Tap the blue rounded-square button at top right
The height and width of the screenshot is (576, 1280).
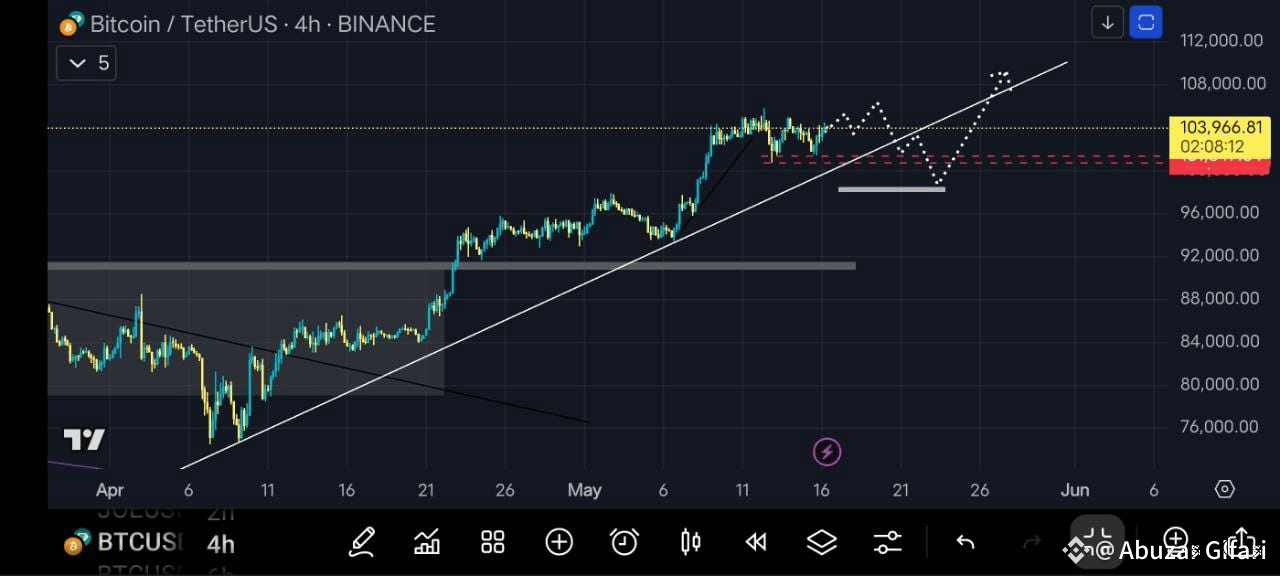tap(1146, 22)
